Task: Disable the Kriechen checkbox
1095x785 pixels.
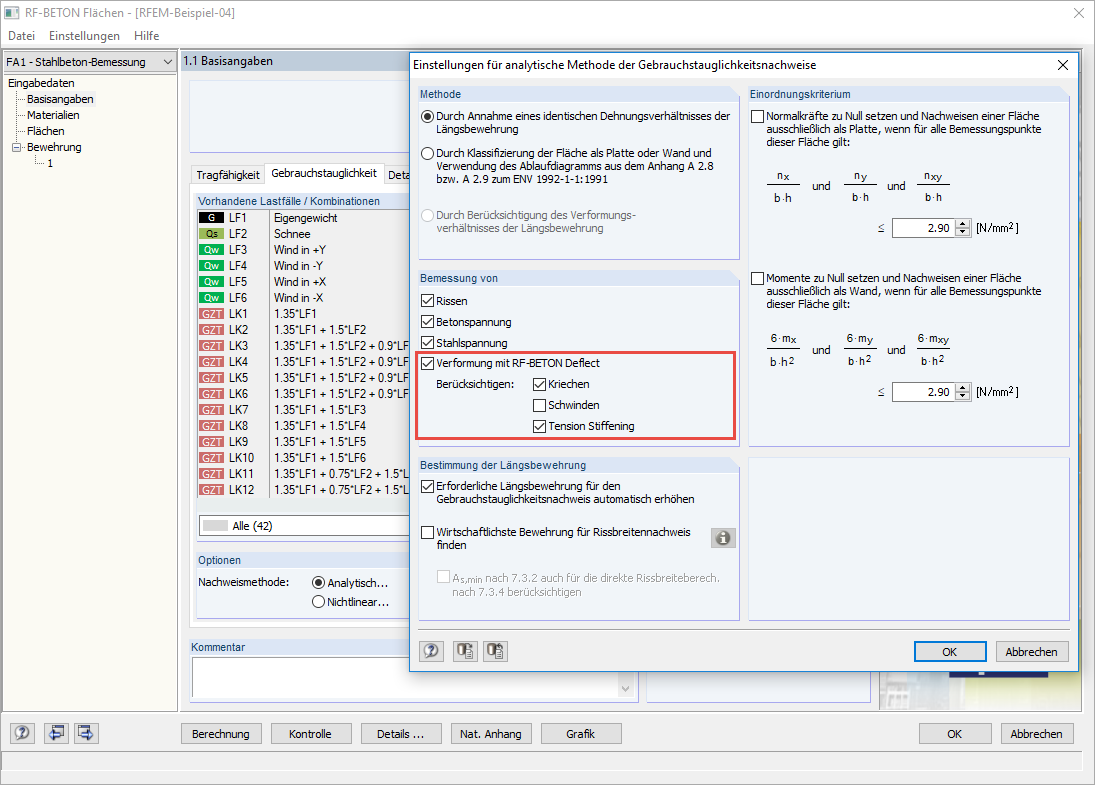Action: point(540,384)
